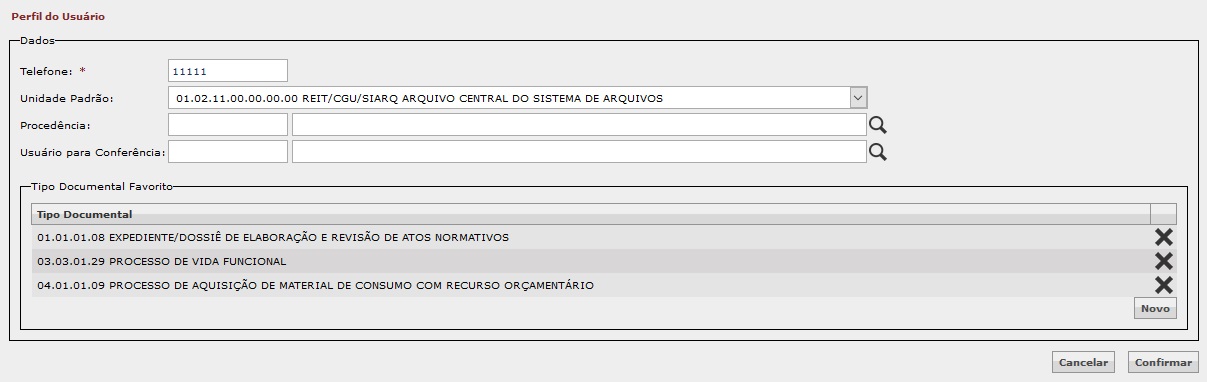Confirm the user profile form
The image size is (1207, 382).
pos(1163,362)
